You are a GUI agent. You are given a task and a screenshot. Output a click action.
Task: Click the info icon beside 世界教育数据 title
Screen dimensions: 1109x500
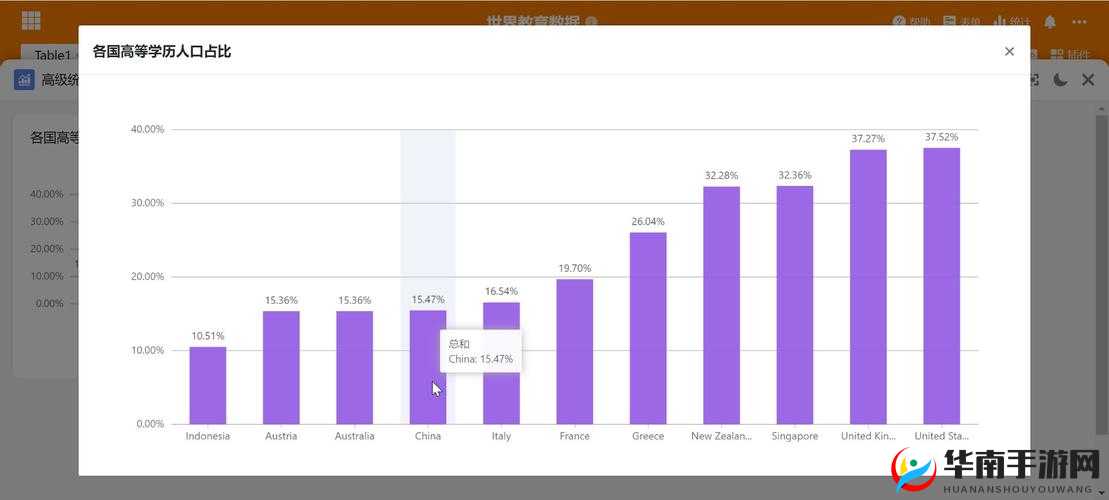coord(592,22)
